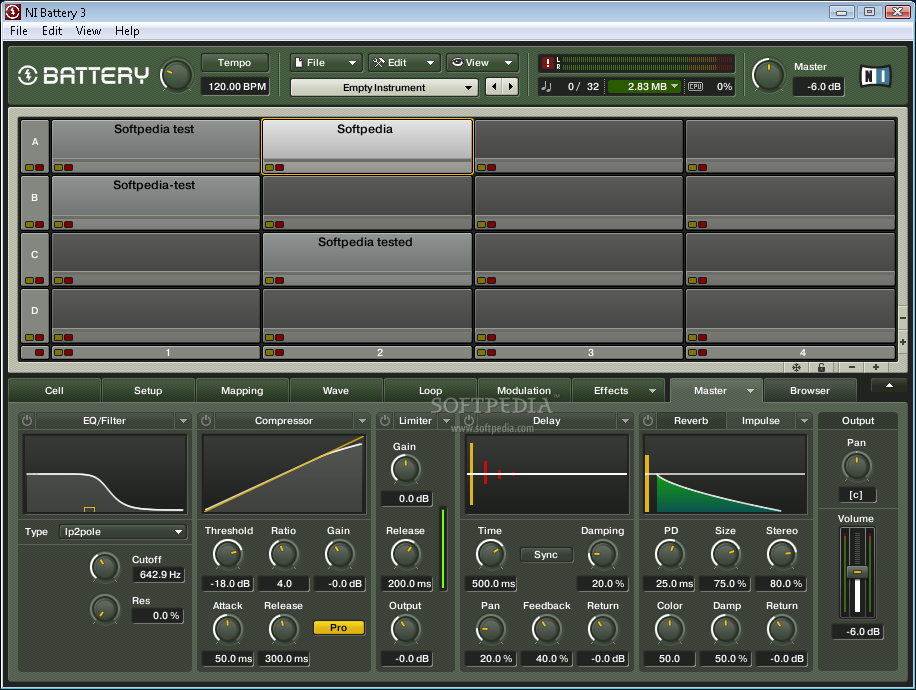Image resolution: width=916 pixels, height=690 pixels.
Task: Click the Tempo button
Action: coord(234,63)
